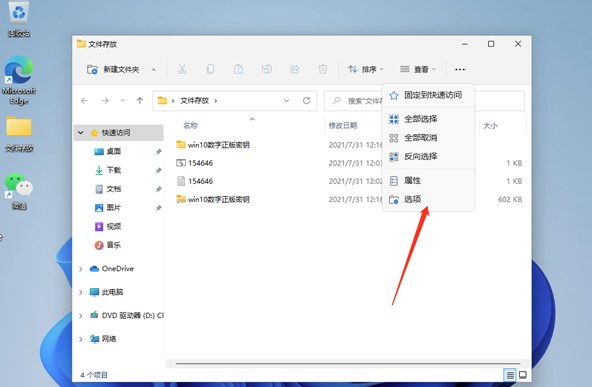
Task: Expand the This PC (此电脑) node
Action: click(80, 292)
